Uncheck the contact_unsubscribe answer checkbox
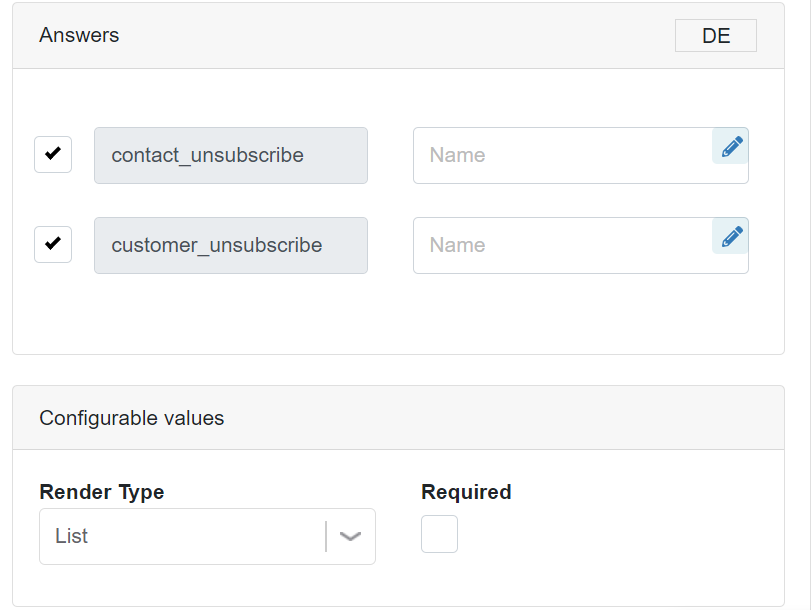 (53, 154)
